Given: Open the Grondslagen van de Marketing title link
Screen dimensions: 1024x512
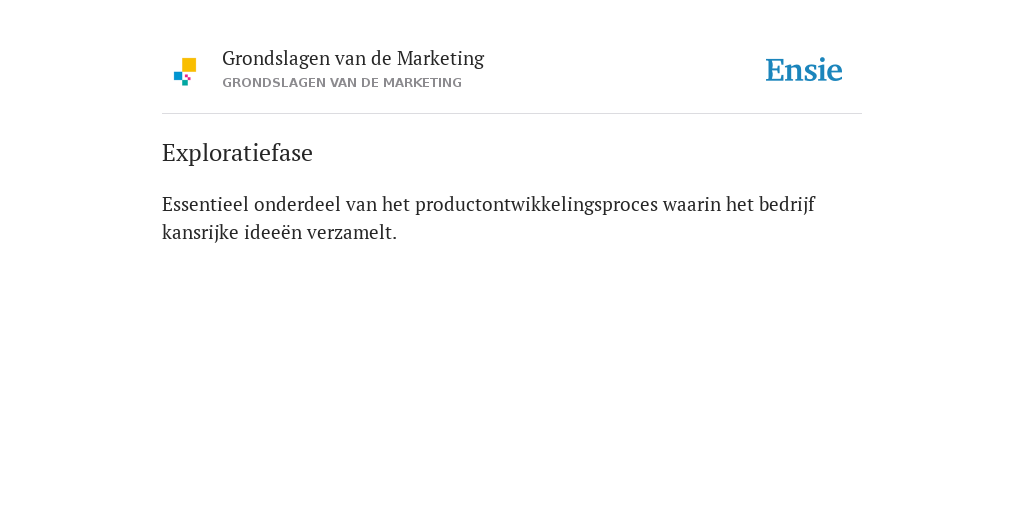Looking at the screenshot, I should (353, 59).
